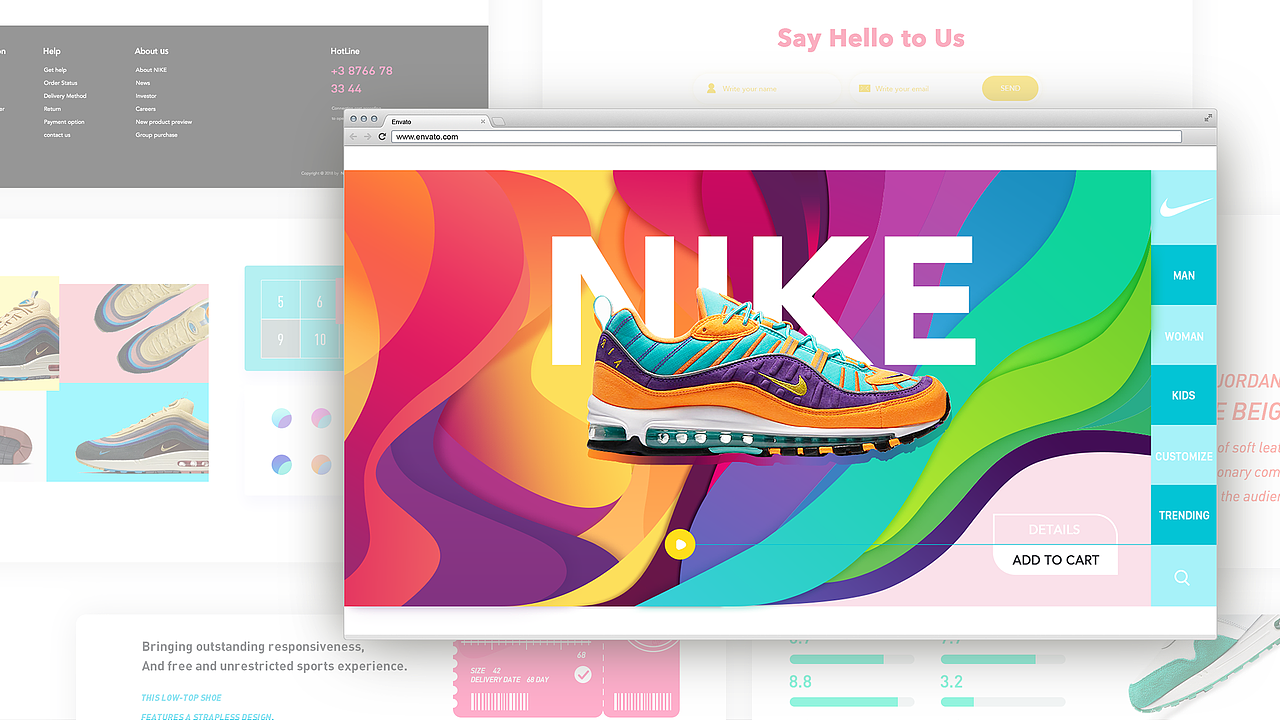Screen dimensions: 1280x720
Task: Click the yellow play button
Action: tap(680, 545)
